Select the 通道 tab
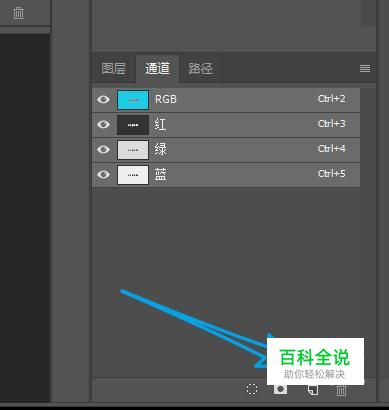Screen dimensions: 389x410 pos(158,68)
